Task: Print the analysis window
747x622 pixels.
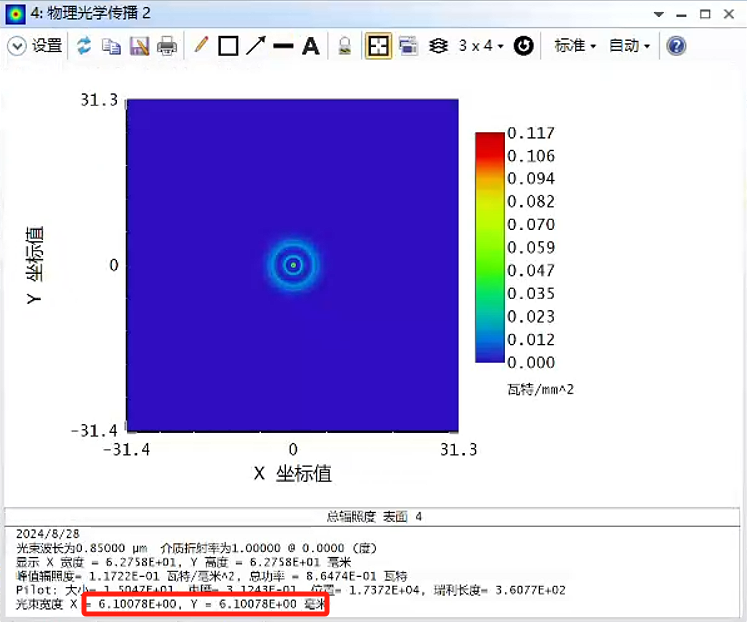Action: click(167, 46)
